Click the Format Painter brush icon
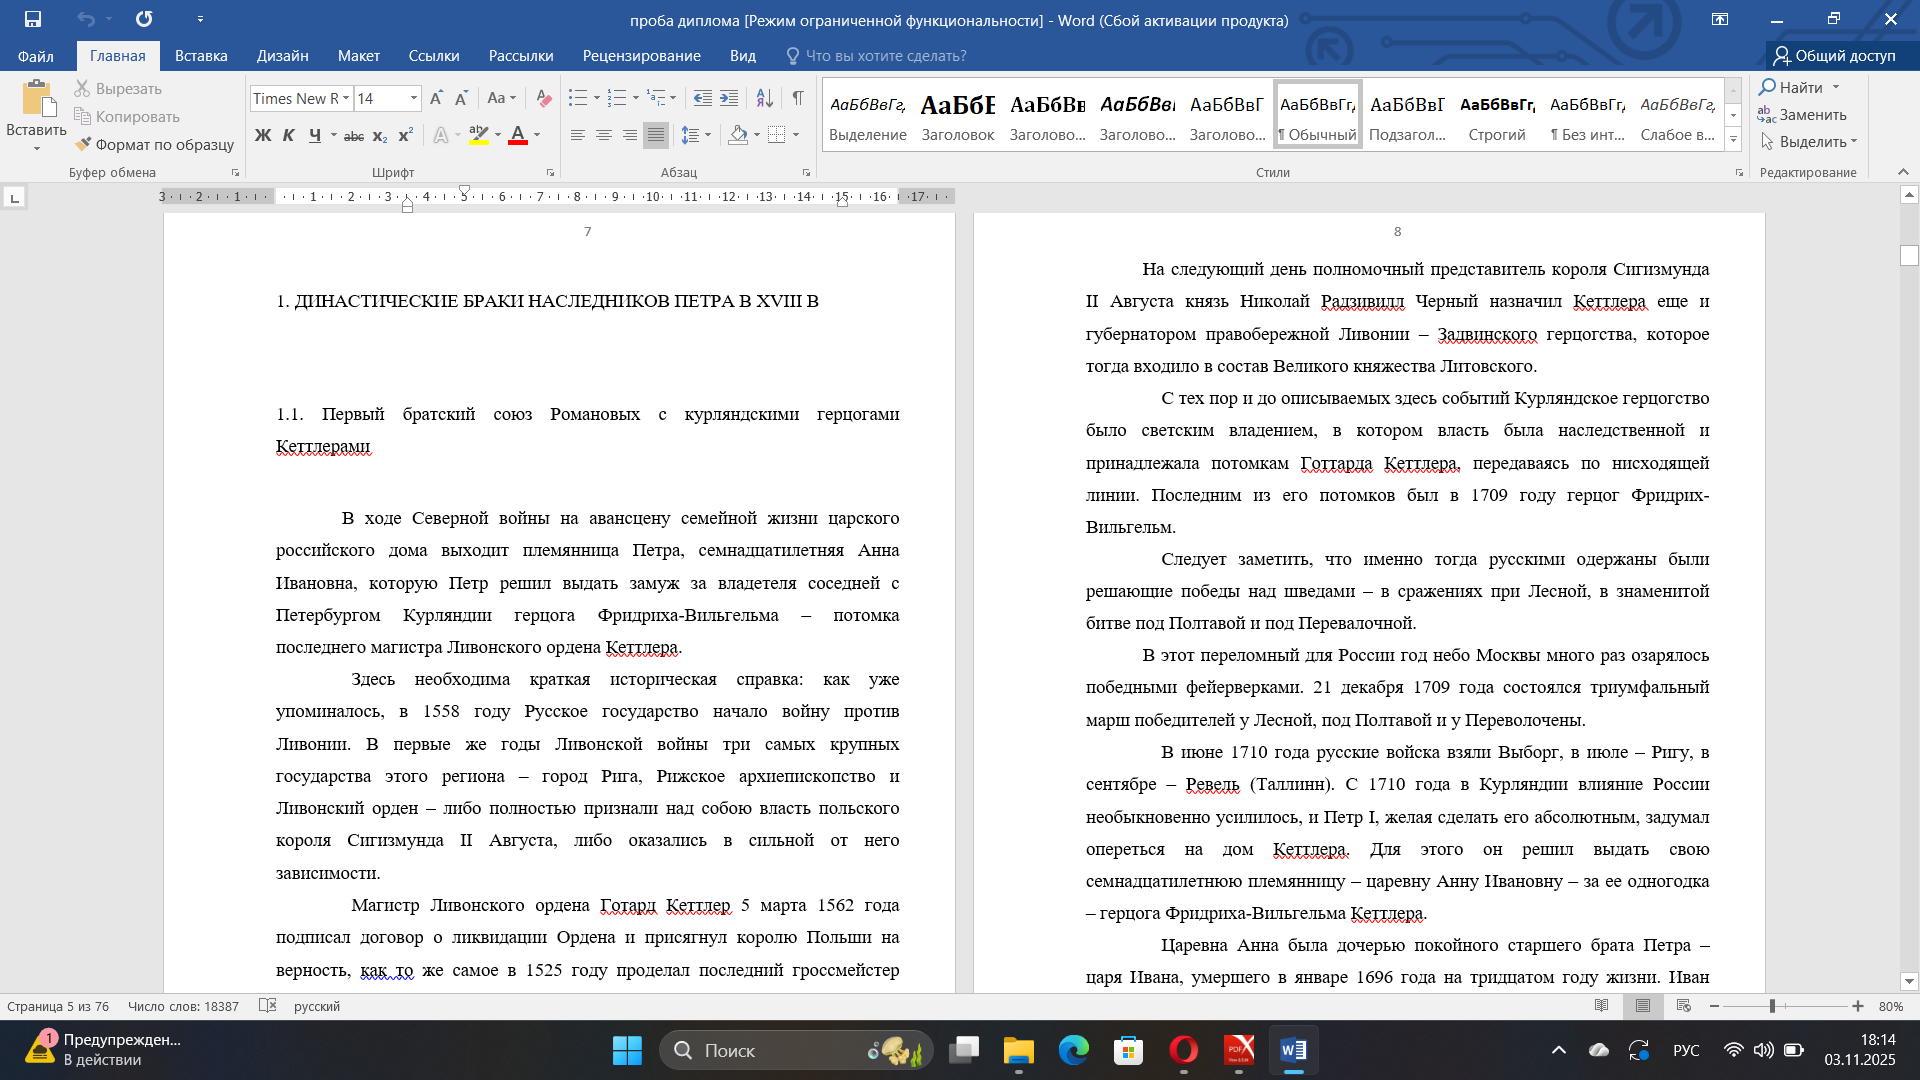Viewport: 1920px width, 1080px height. pos(83,145)
